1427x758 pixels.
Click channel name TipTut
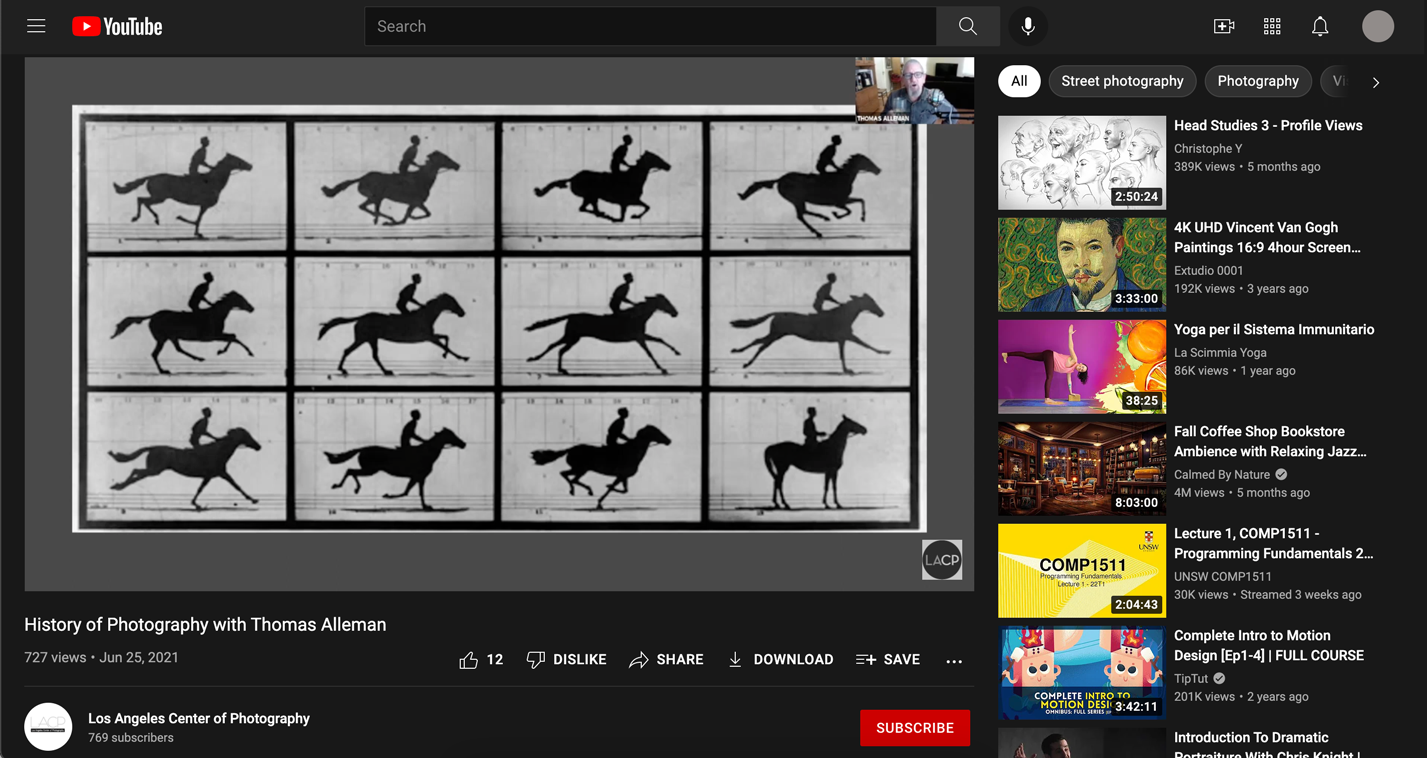click(1191, 679)
